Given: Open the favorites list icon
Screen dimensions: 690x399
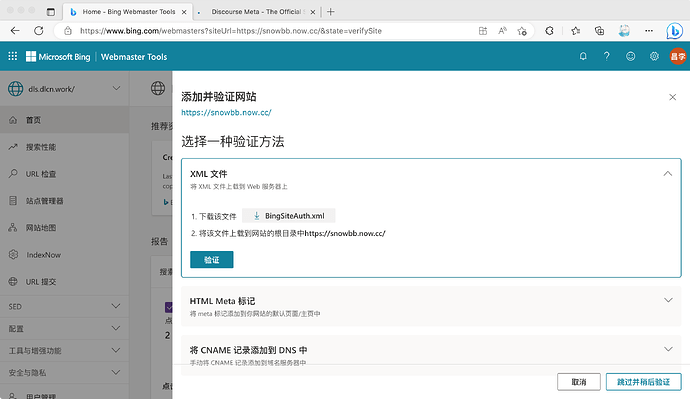Looking at the screenshot, I should coord(575,31).
